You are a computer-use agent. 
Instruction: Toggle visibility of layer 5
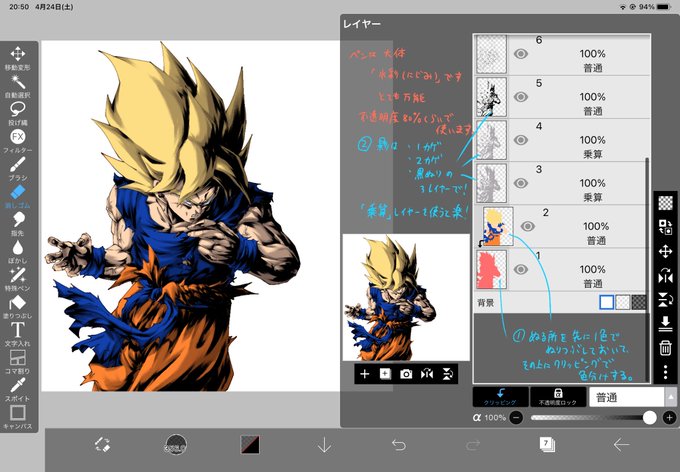pyautogui.click(x=521, y=97)
